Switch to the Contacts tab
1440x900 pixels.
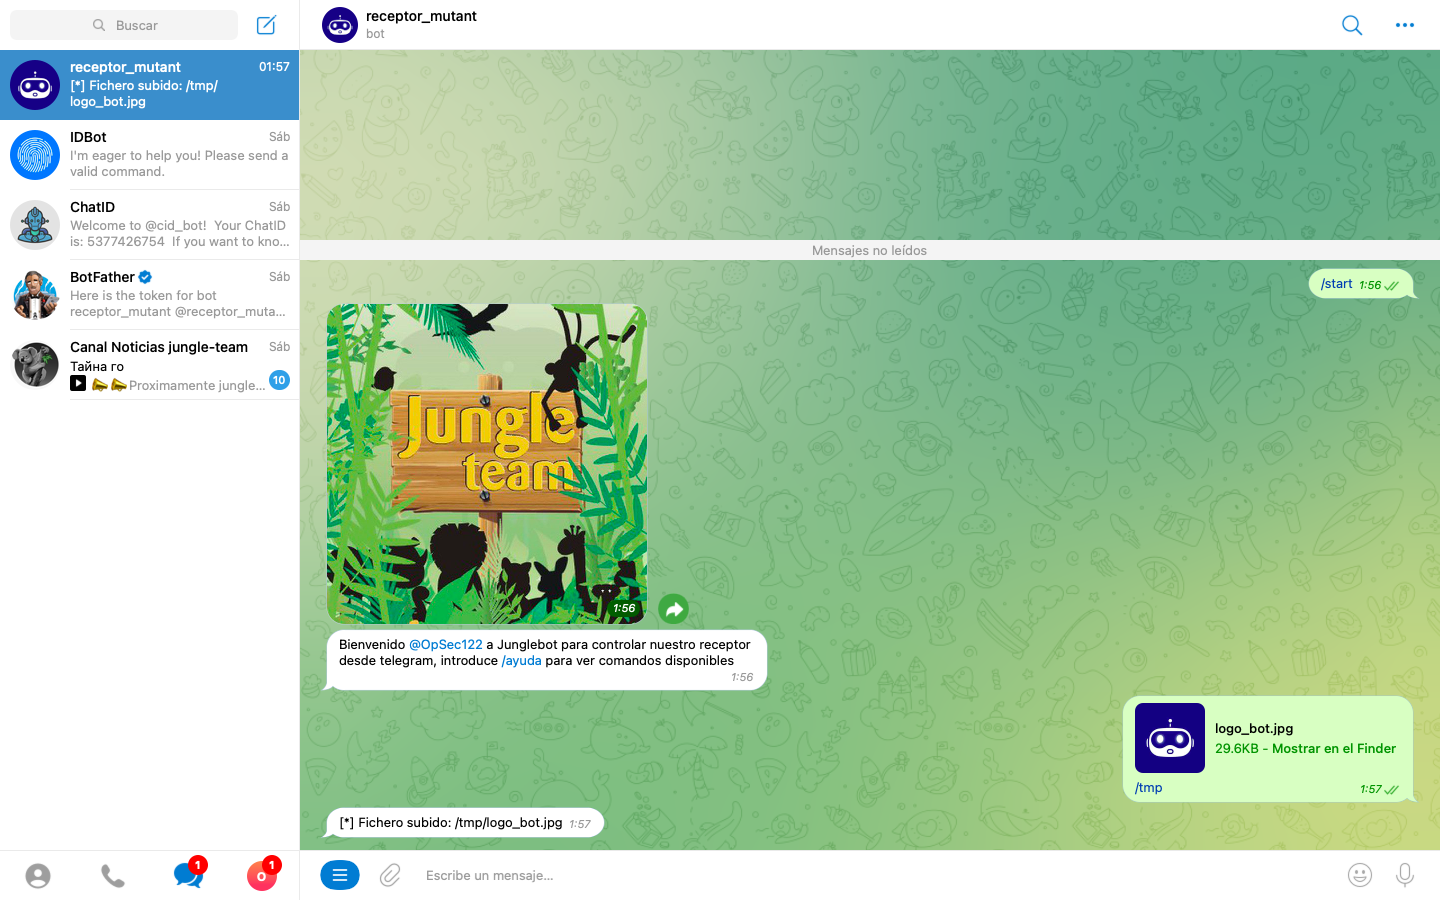coord(38,876)
